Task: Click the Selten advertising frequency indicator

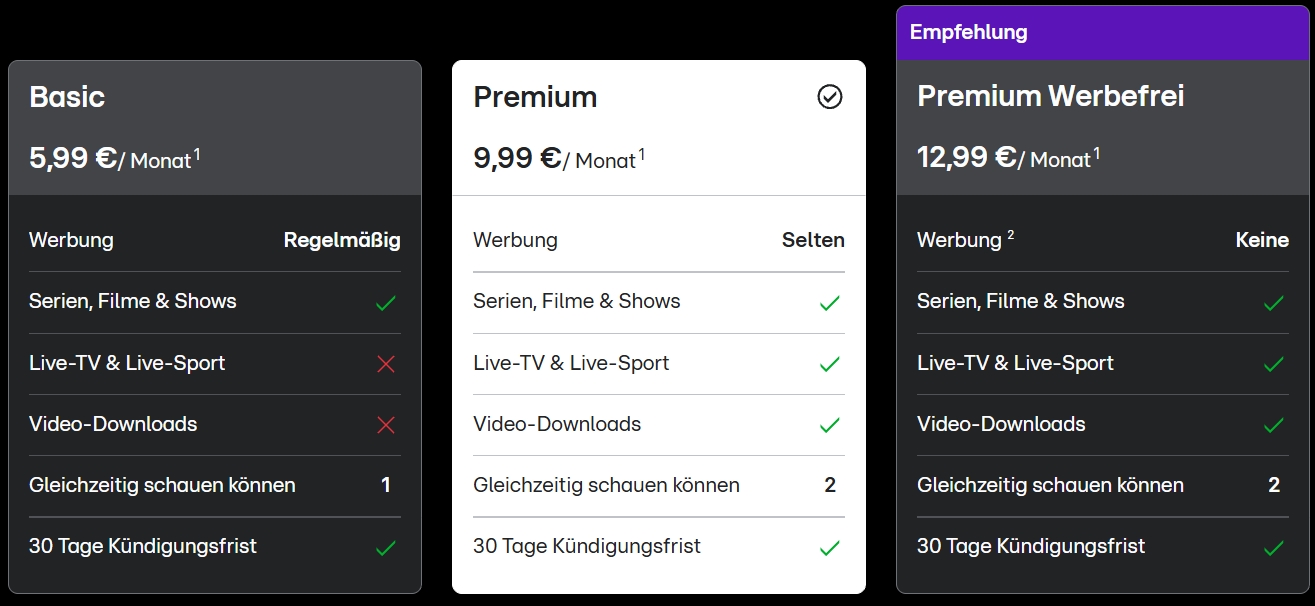Action: pos(813,240)
